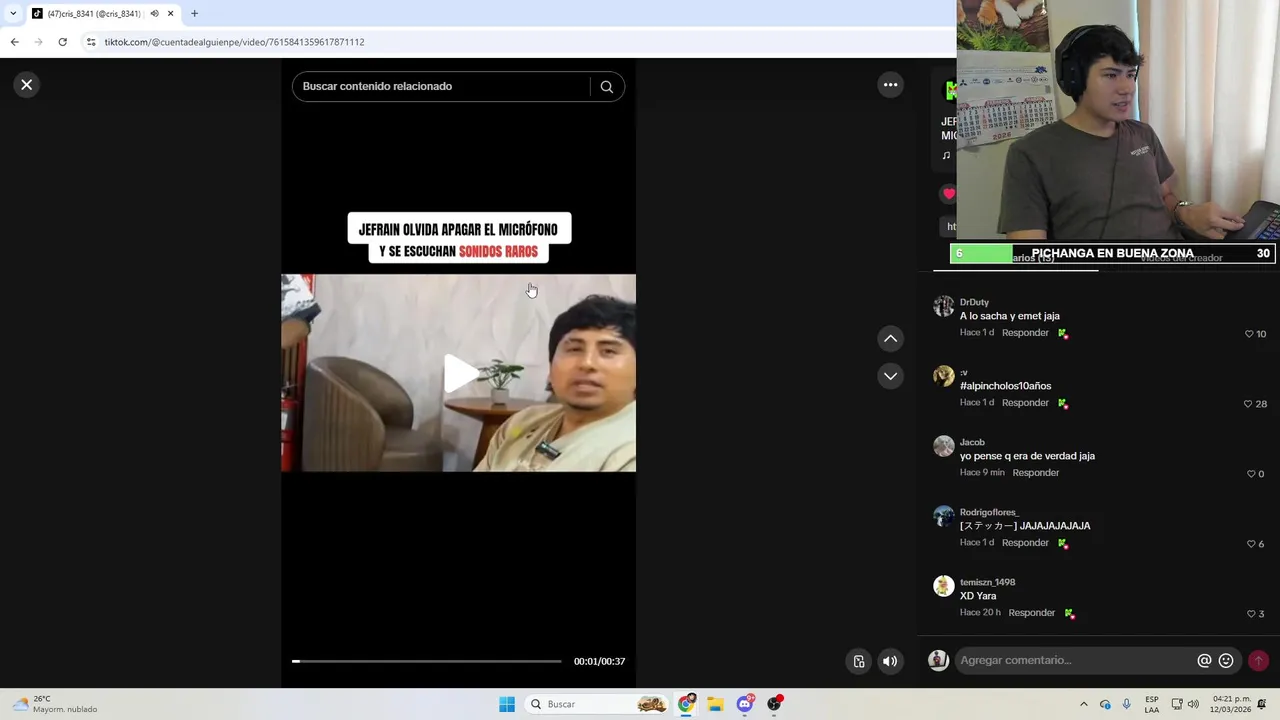Reply to DrDuty's comment

[1025, 333]
